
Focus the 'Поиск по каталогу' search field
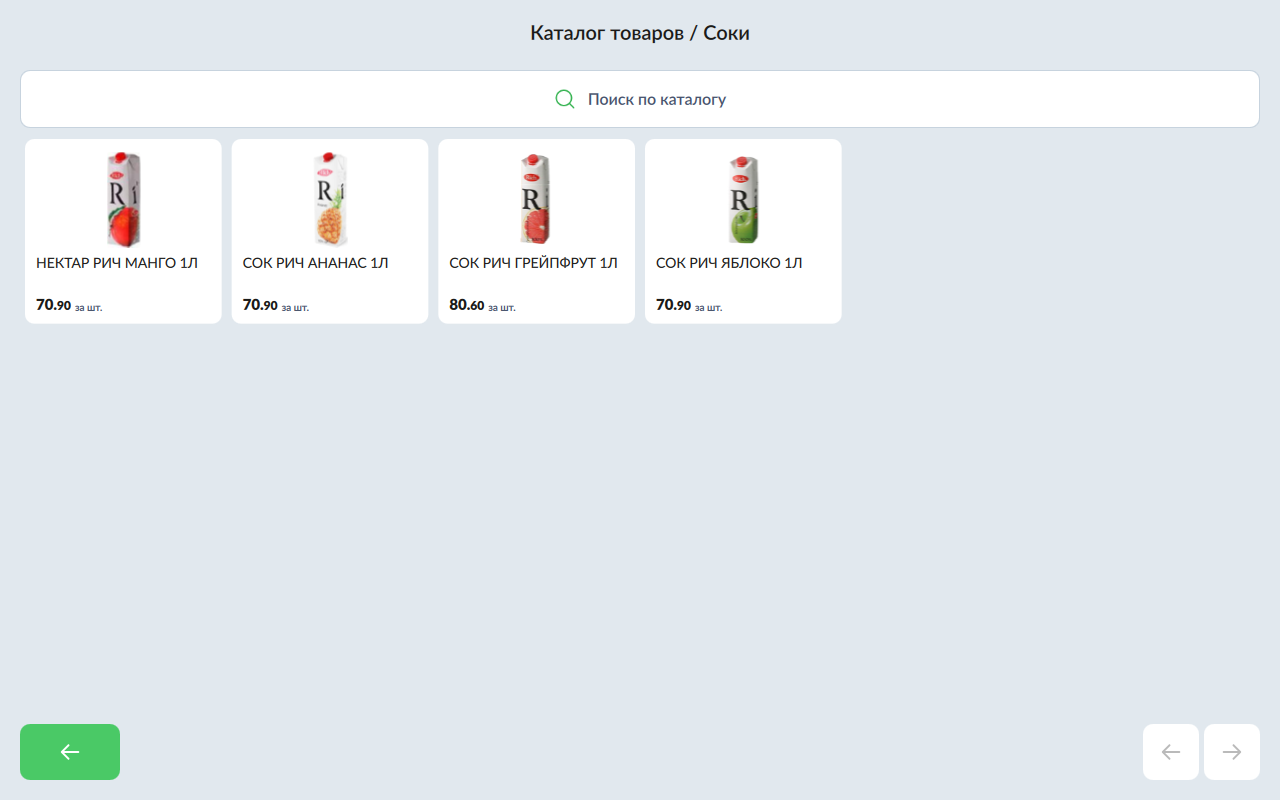[656, 99]
